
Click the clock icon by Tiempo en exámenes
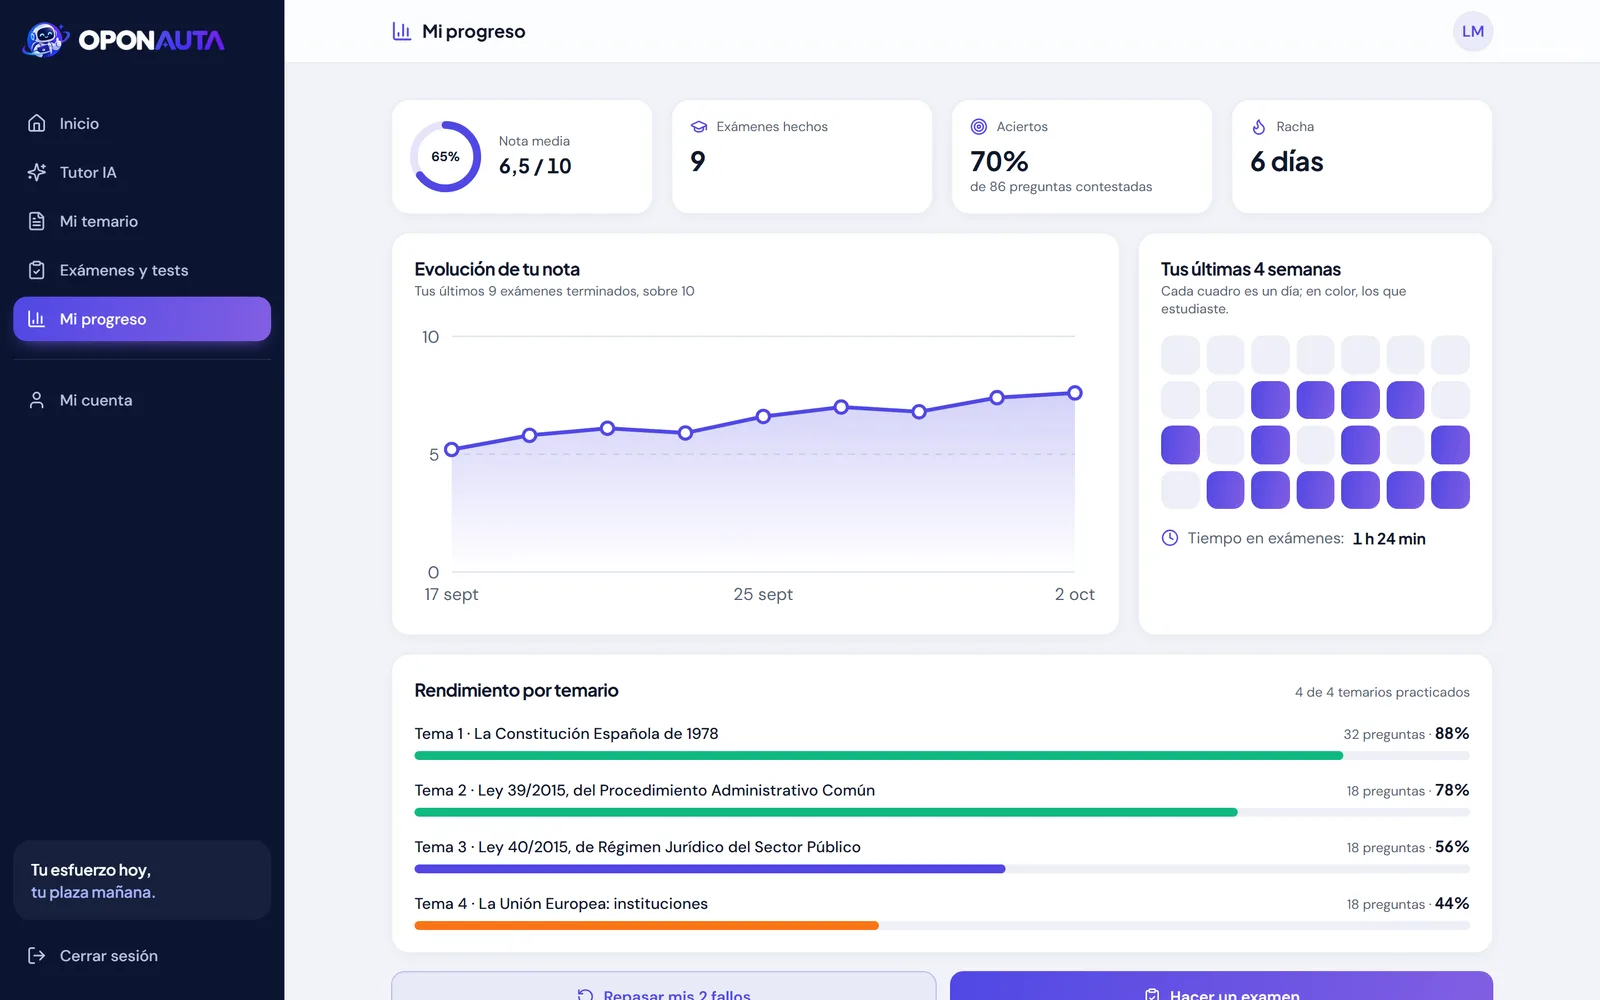tap(1170, 538)
